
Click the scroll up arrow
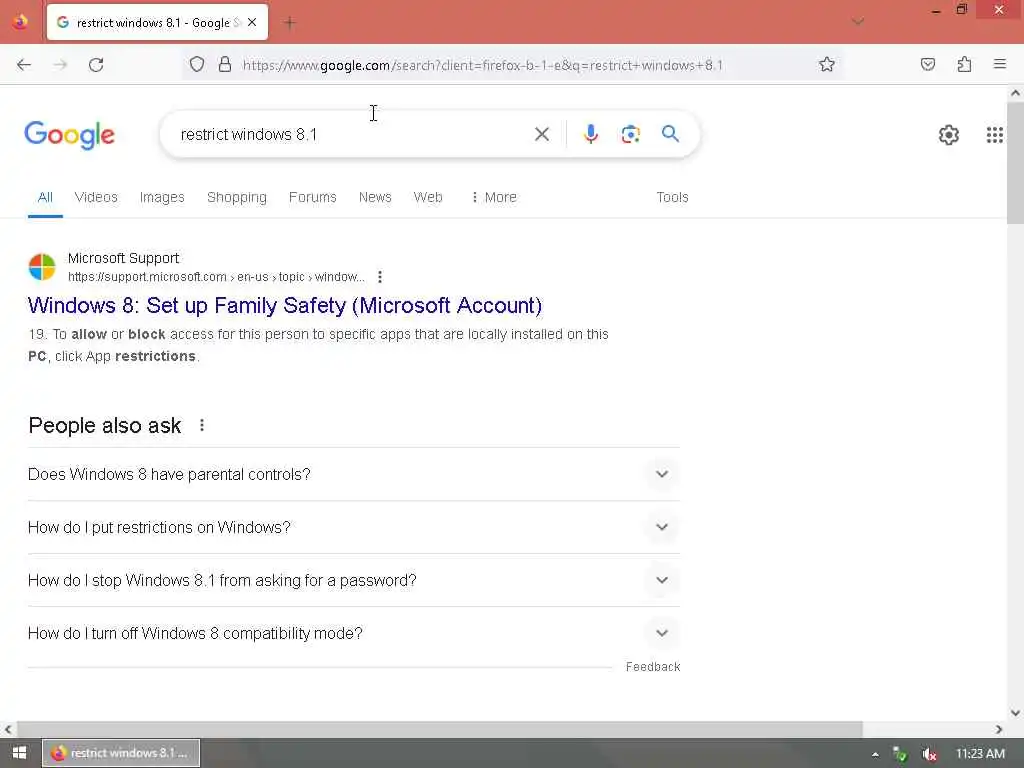click(1015, 93)
